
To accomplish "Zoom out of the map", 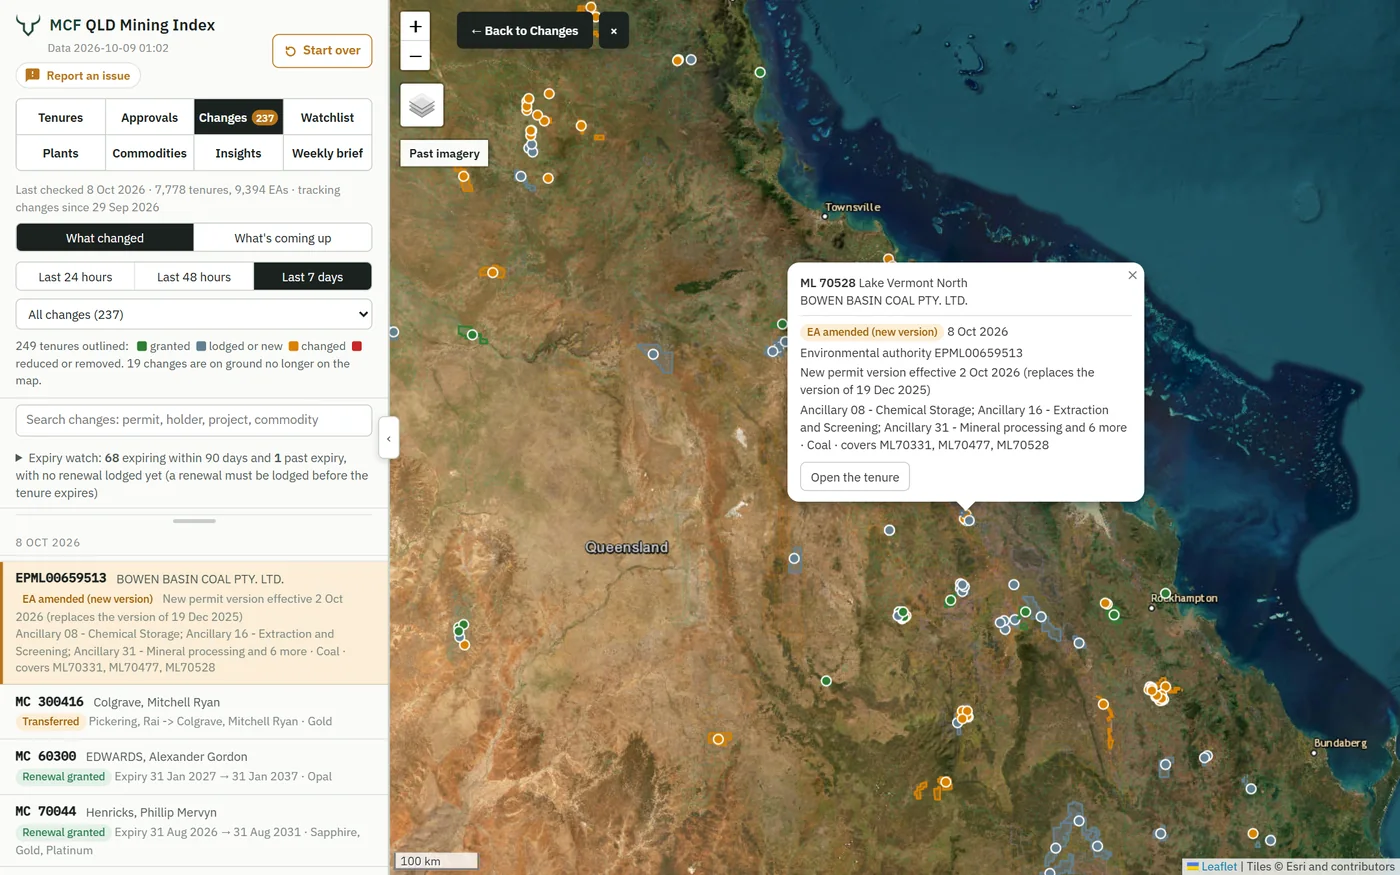I will 415,56.
